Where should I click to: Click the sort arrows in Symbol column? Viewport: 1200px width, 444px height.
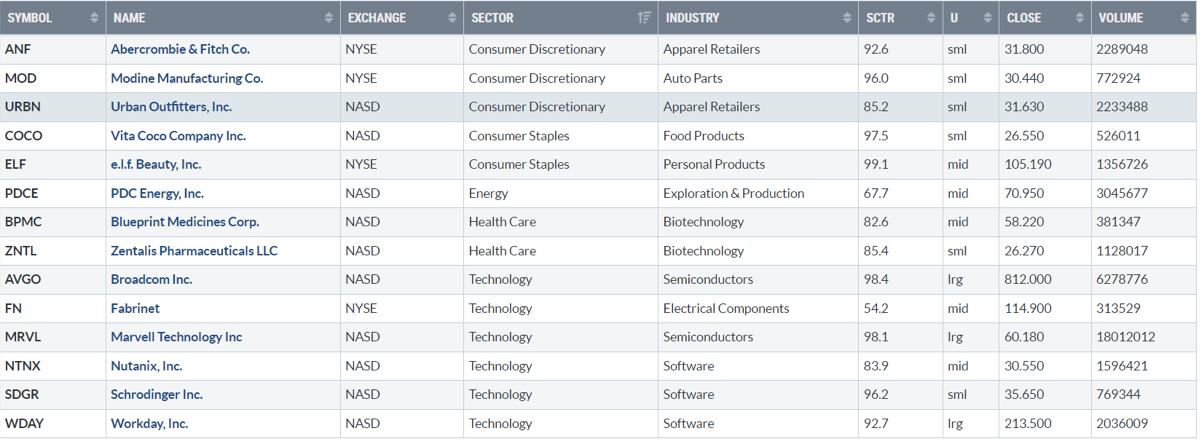(x=95, y=18)
